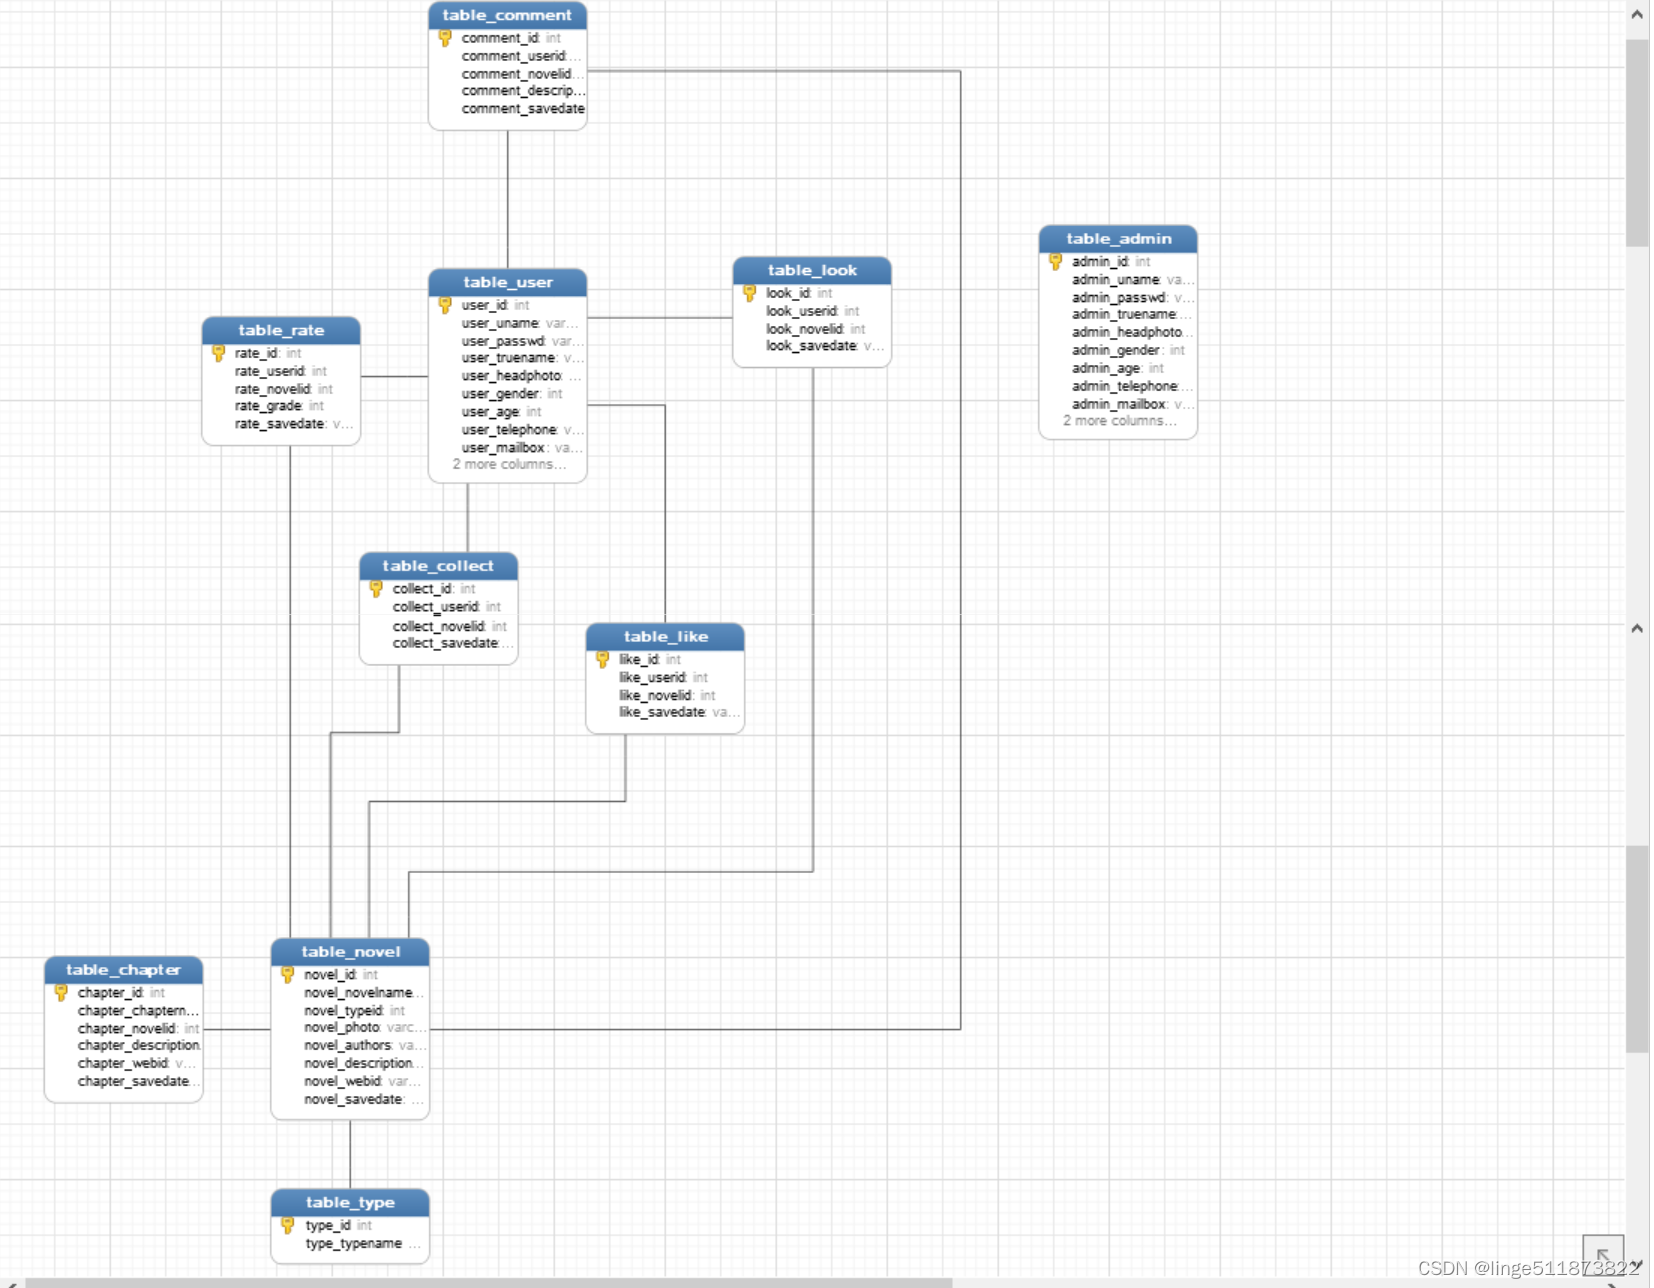Click the key icon next to rate_id
This screenshot has height=1288, width=1654.
pos(219,353)
